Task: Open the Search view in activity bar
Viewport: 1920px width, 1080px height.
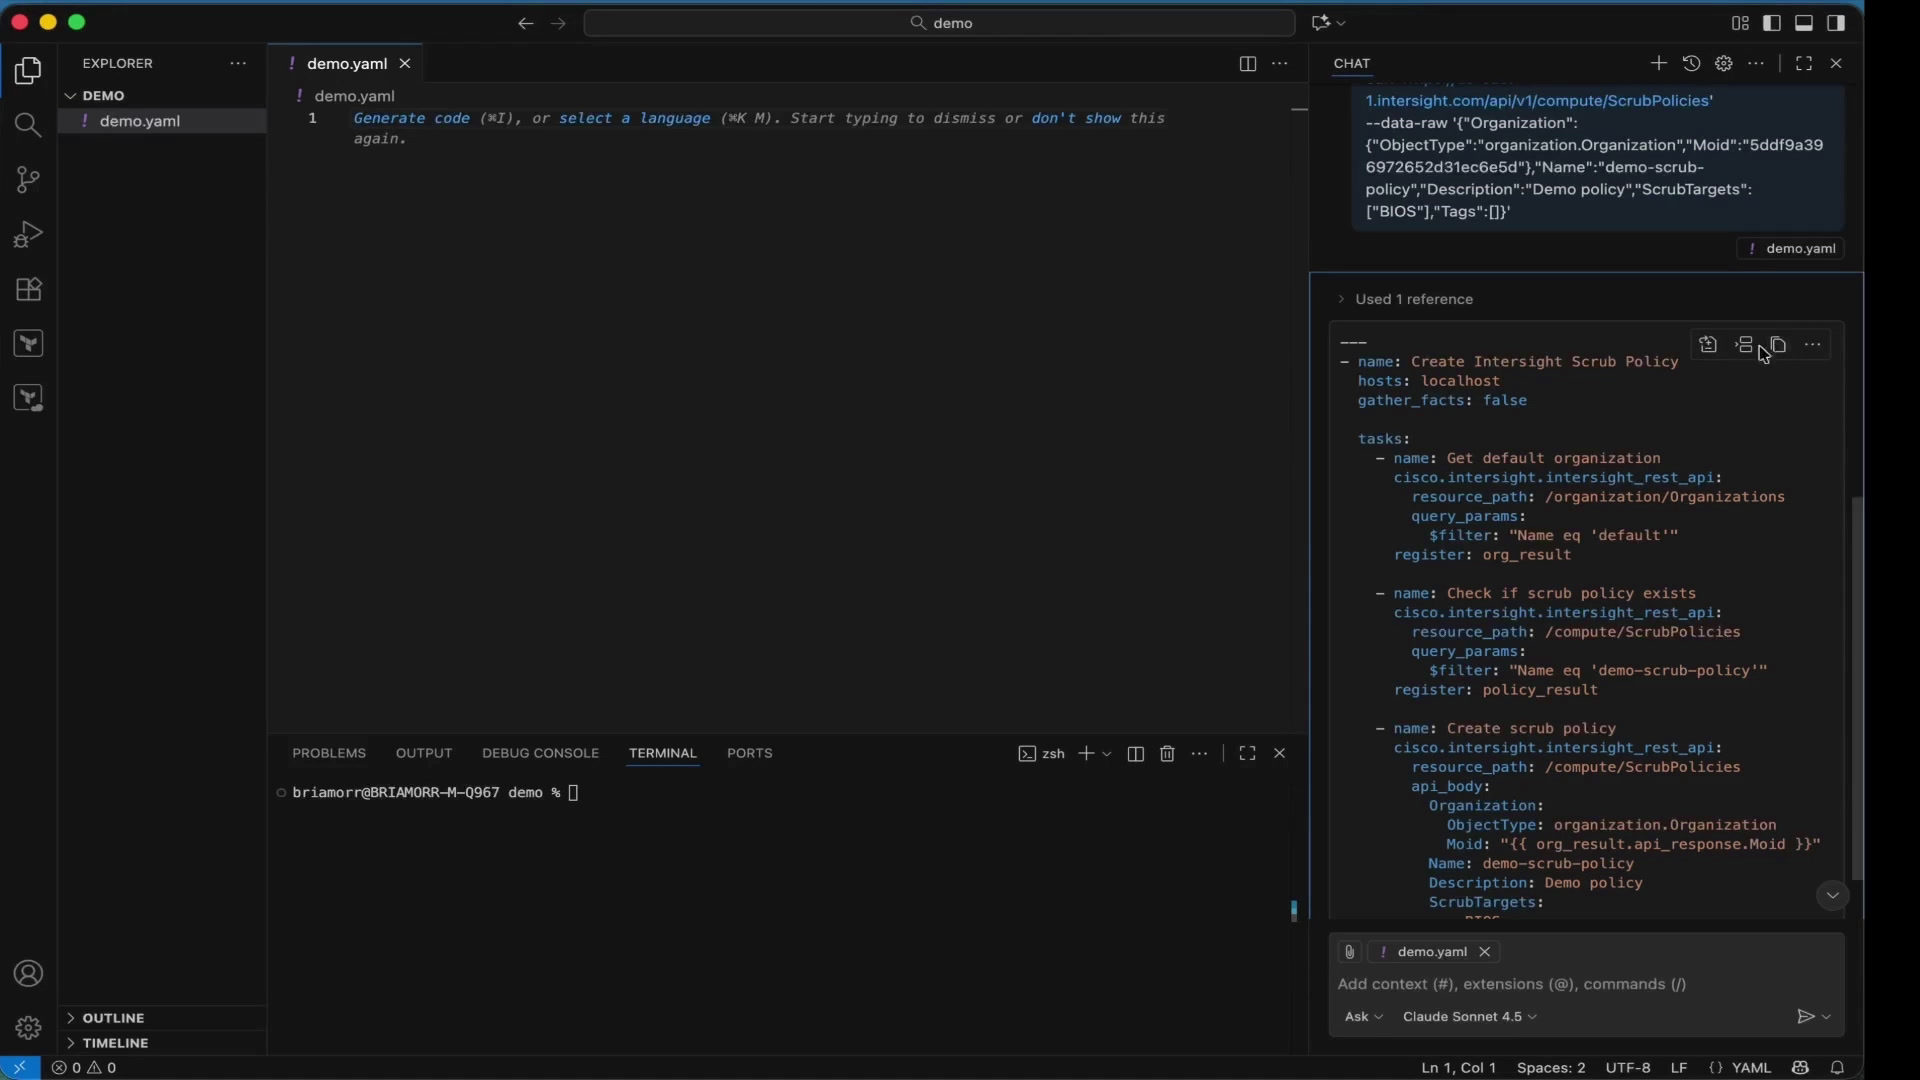Action: click(28, 125)
